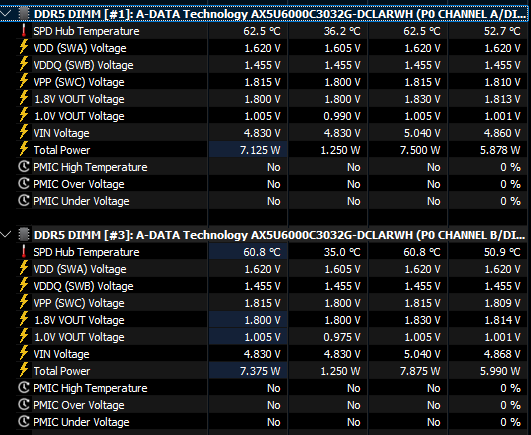Click DIMM #1 1.0V VOUT minimum 0.990 V
Screen dimensions: 531x435
coord(342,116)
